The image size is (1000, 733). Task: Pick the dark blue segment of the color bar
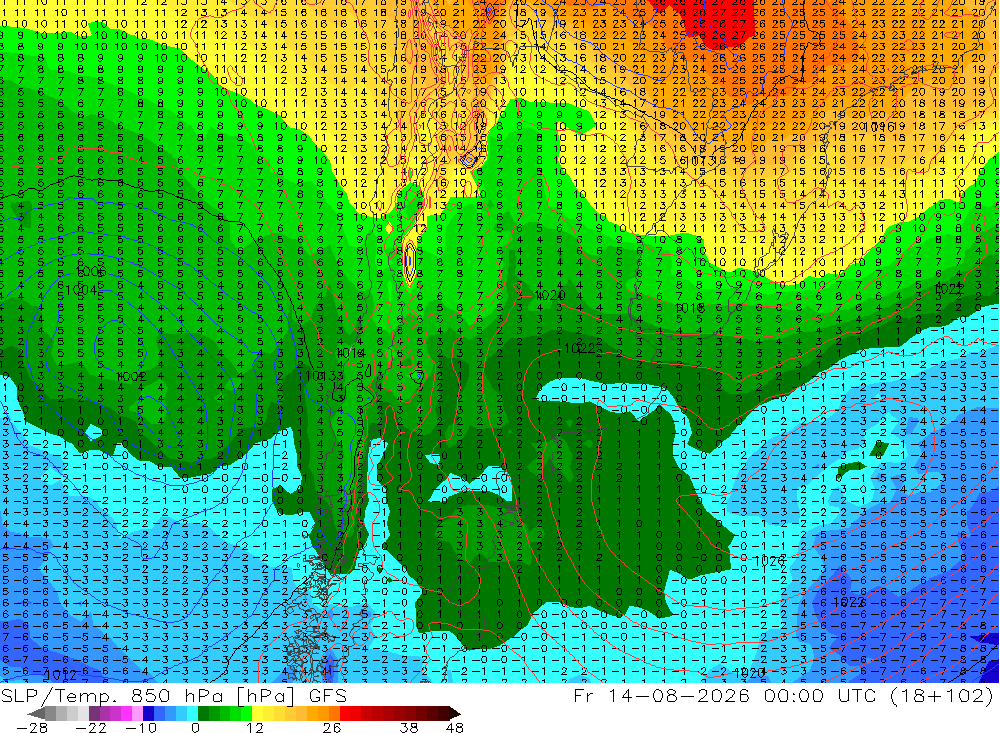(x=148, y=713)
